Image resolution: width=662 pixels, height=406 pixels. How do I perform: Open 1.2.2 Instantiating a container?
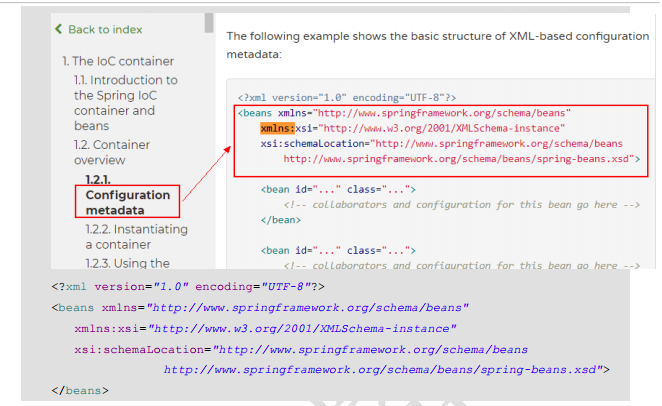136,237
